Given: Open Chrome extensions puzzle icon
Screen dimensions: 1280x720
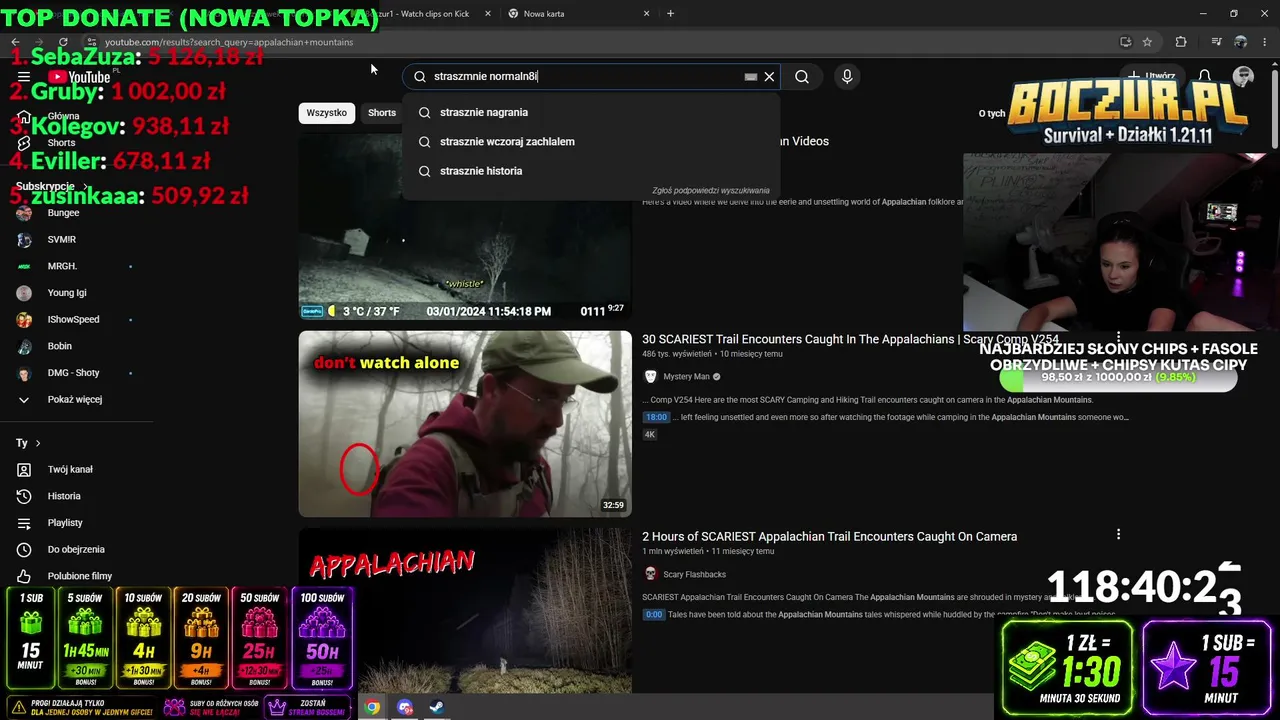Looking at the screenshot, I should [x=1181, y=42].
